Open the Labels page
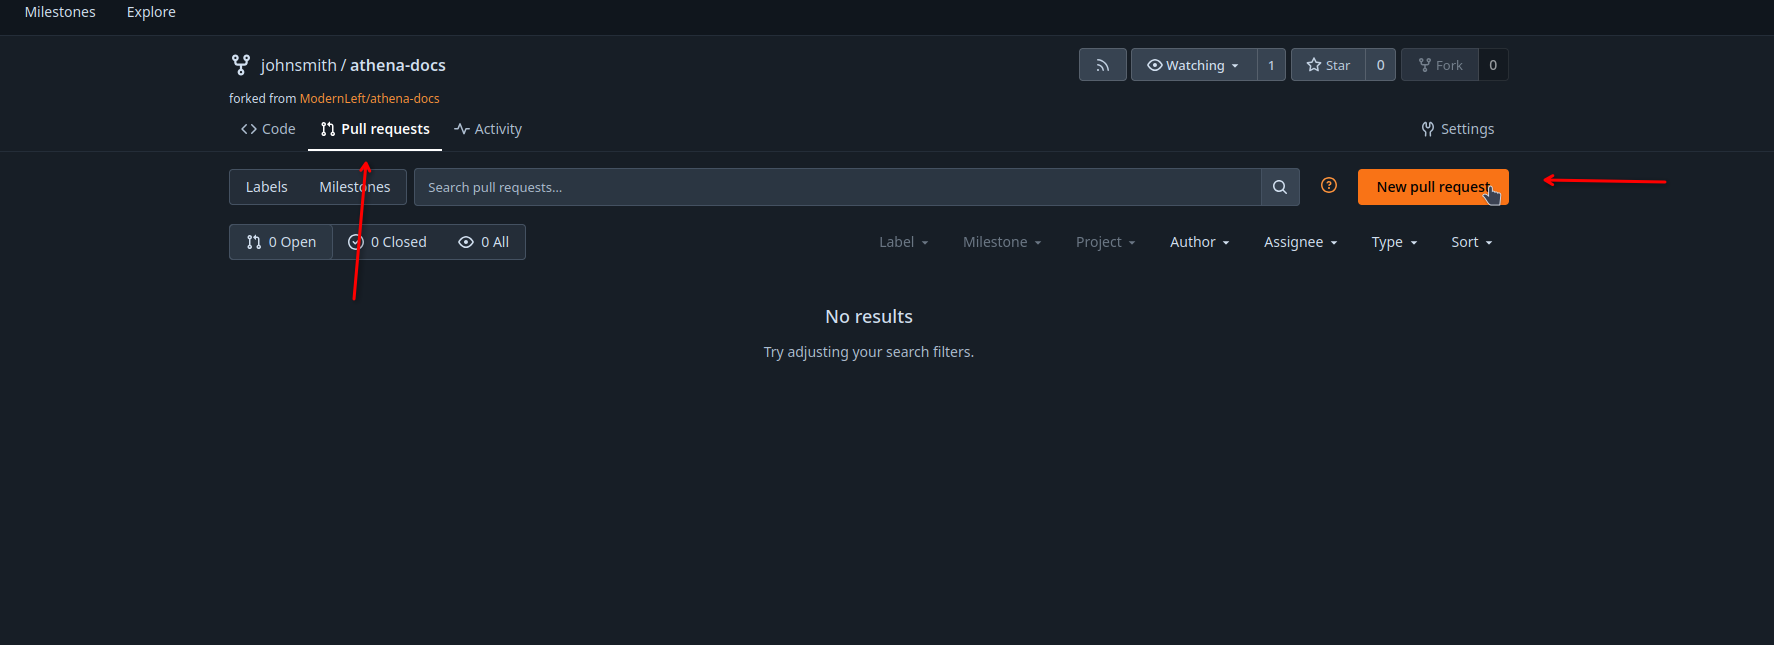1774x645 pixels. coord(266,187)
